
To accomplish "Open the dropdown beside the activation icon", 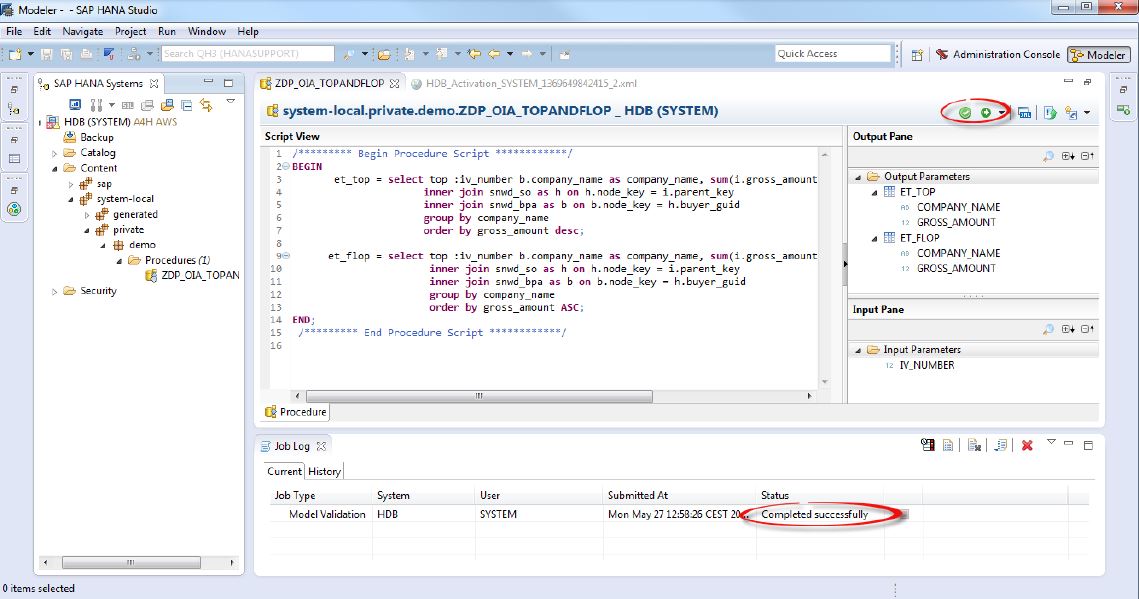I will click(x=1002, y=113).
